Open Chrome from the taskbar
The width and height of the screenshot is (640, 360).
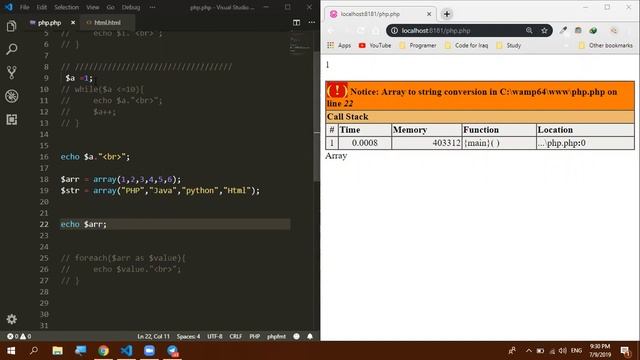(x=103, y=351)
